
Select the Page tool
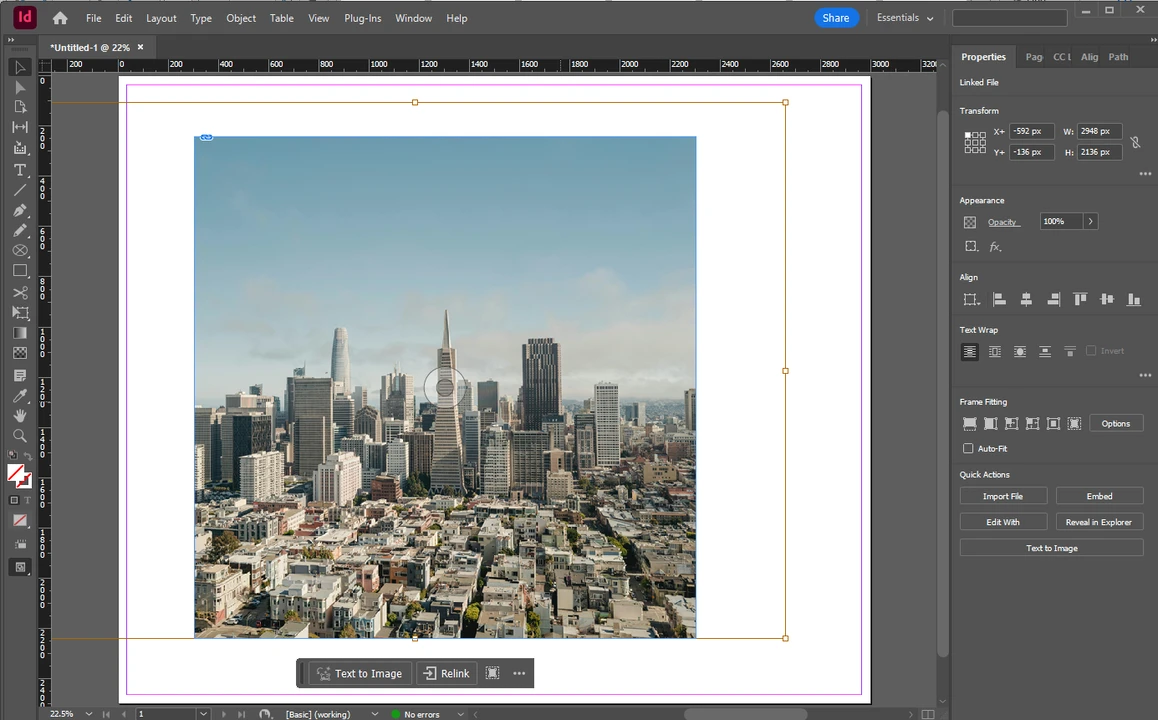[20, 107]
